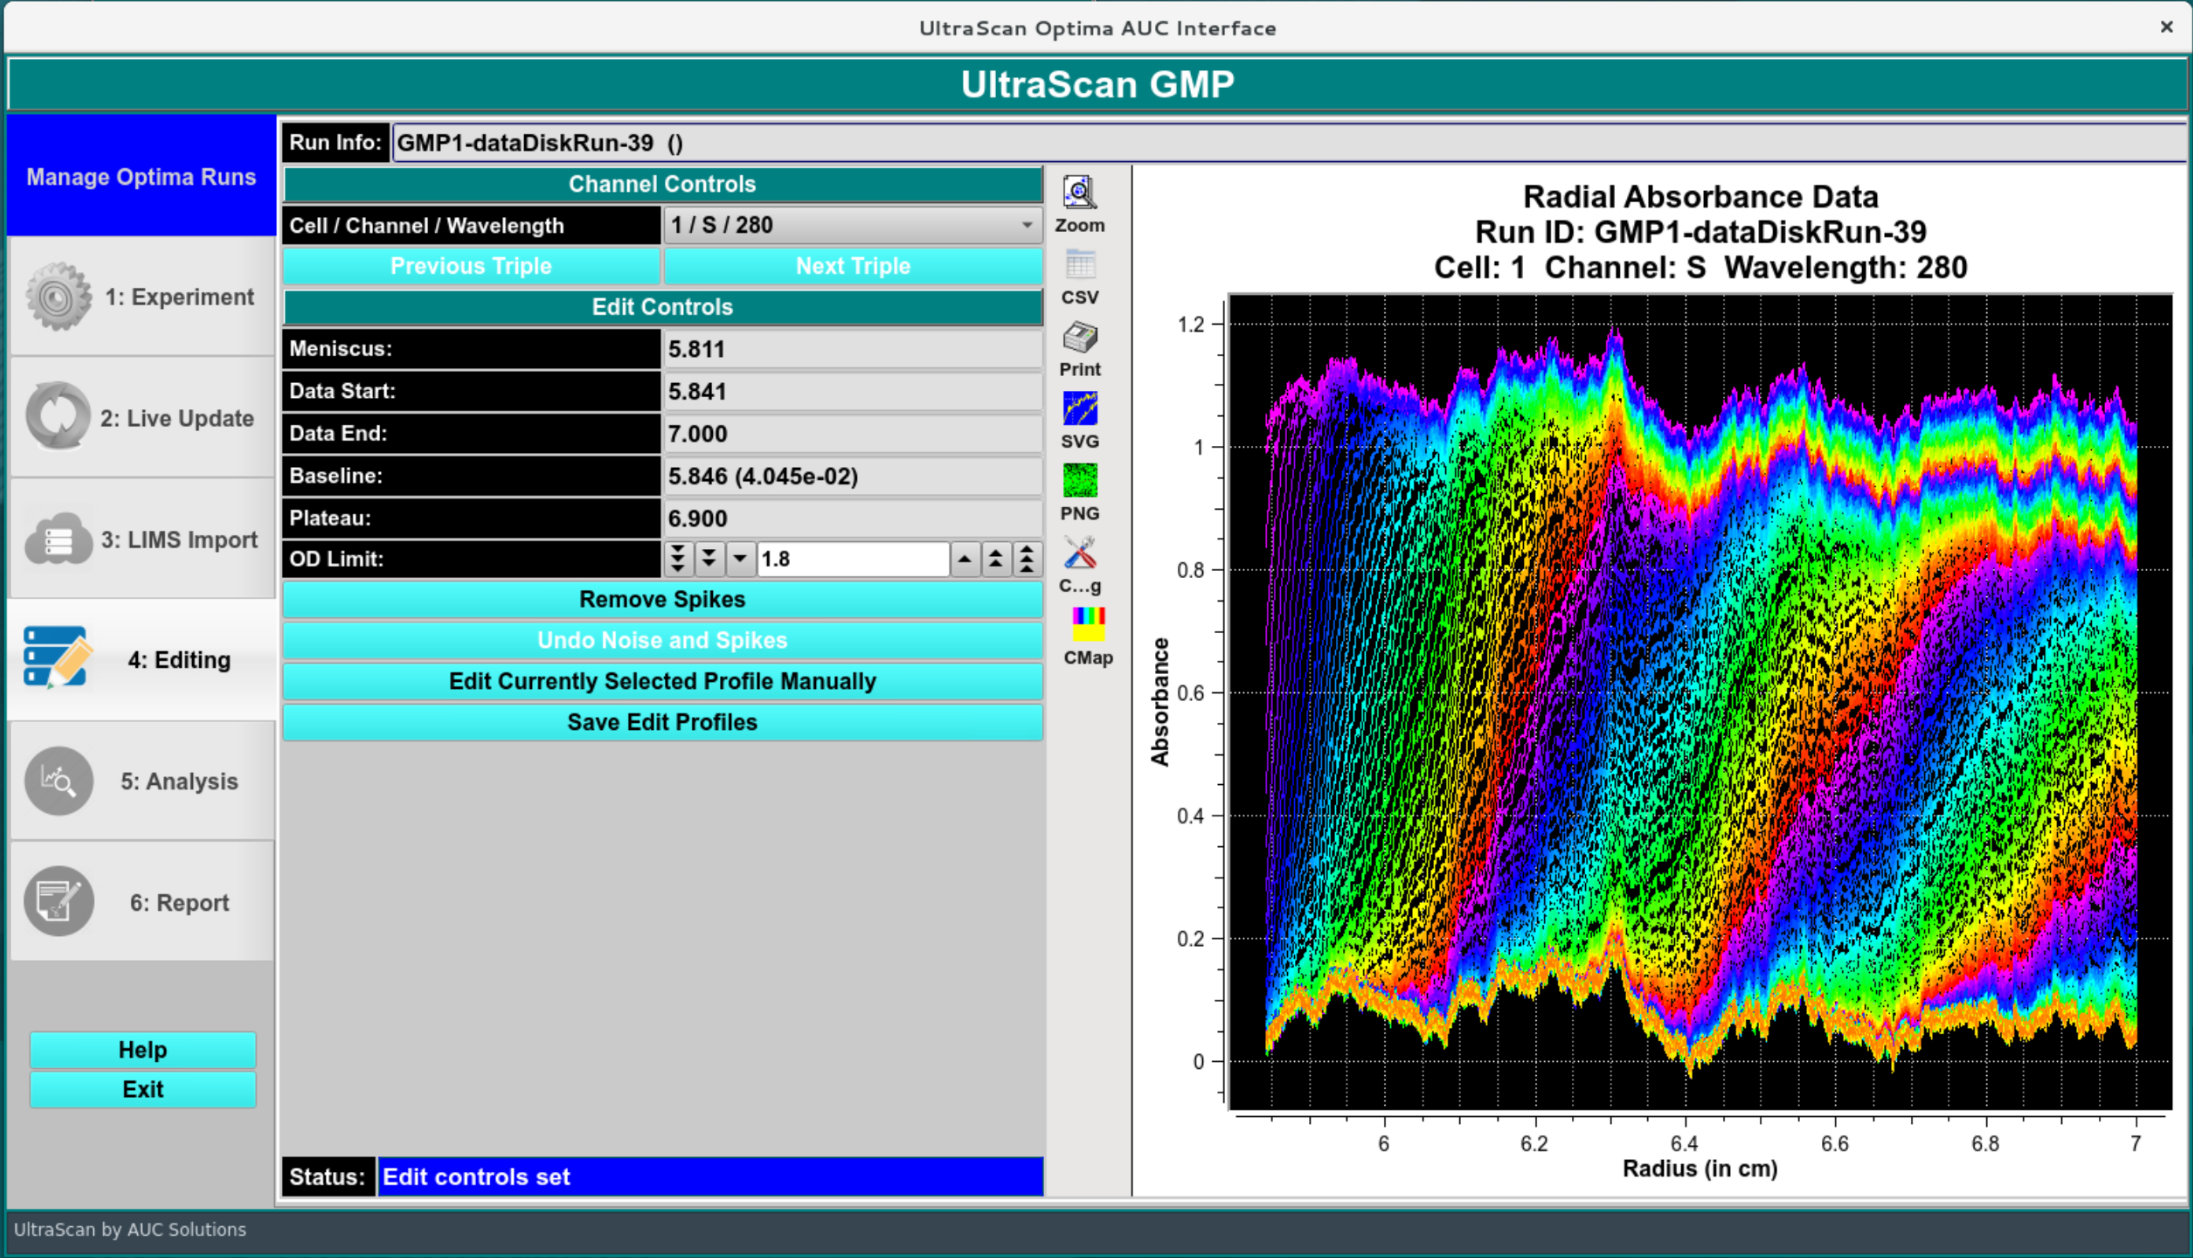Open Cell / Channel / Wavelength dropdown
This screenshot has height=1258, width=2193.
[852, 225]
